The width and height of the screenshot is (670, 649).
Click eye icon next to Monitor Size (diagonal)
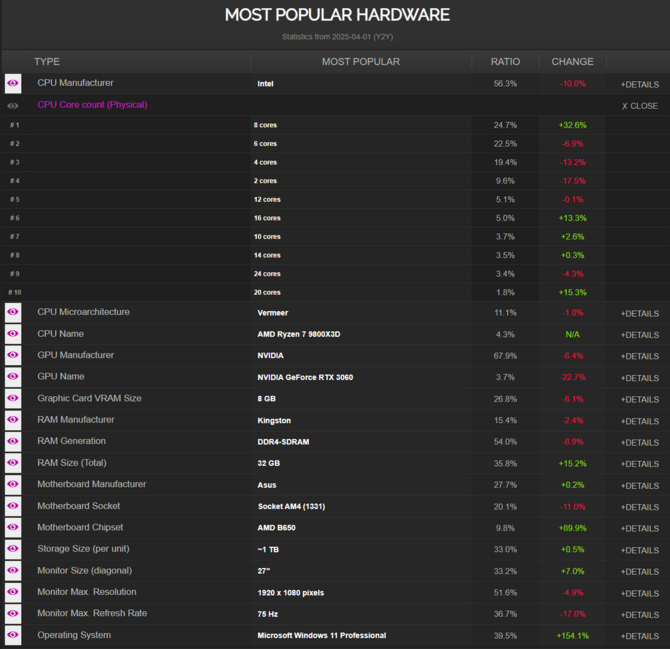coord(13,571)
